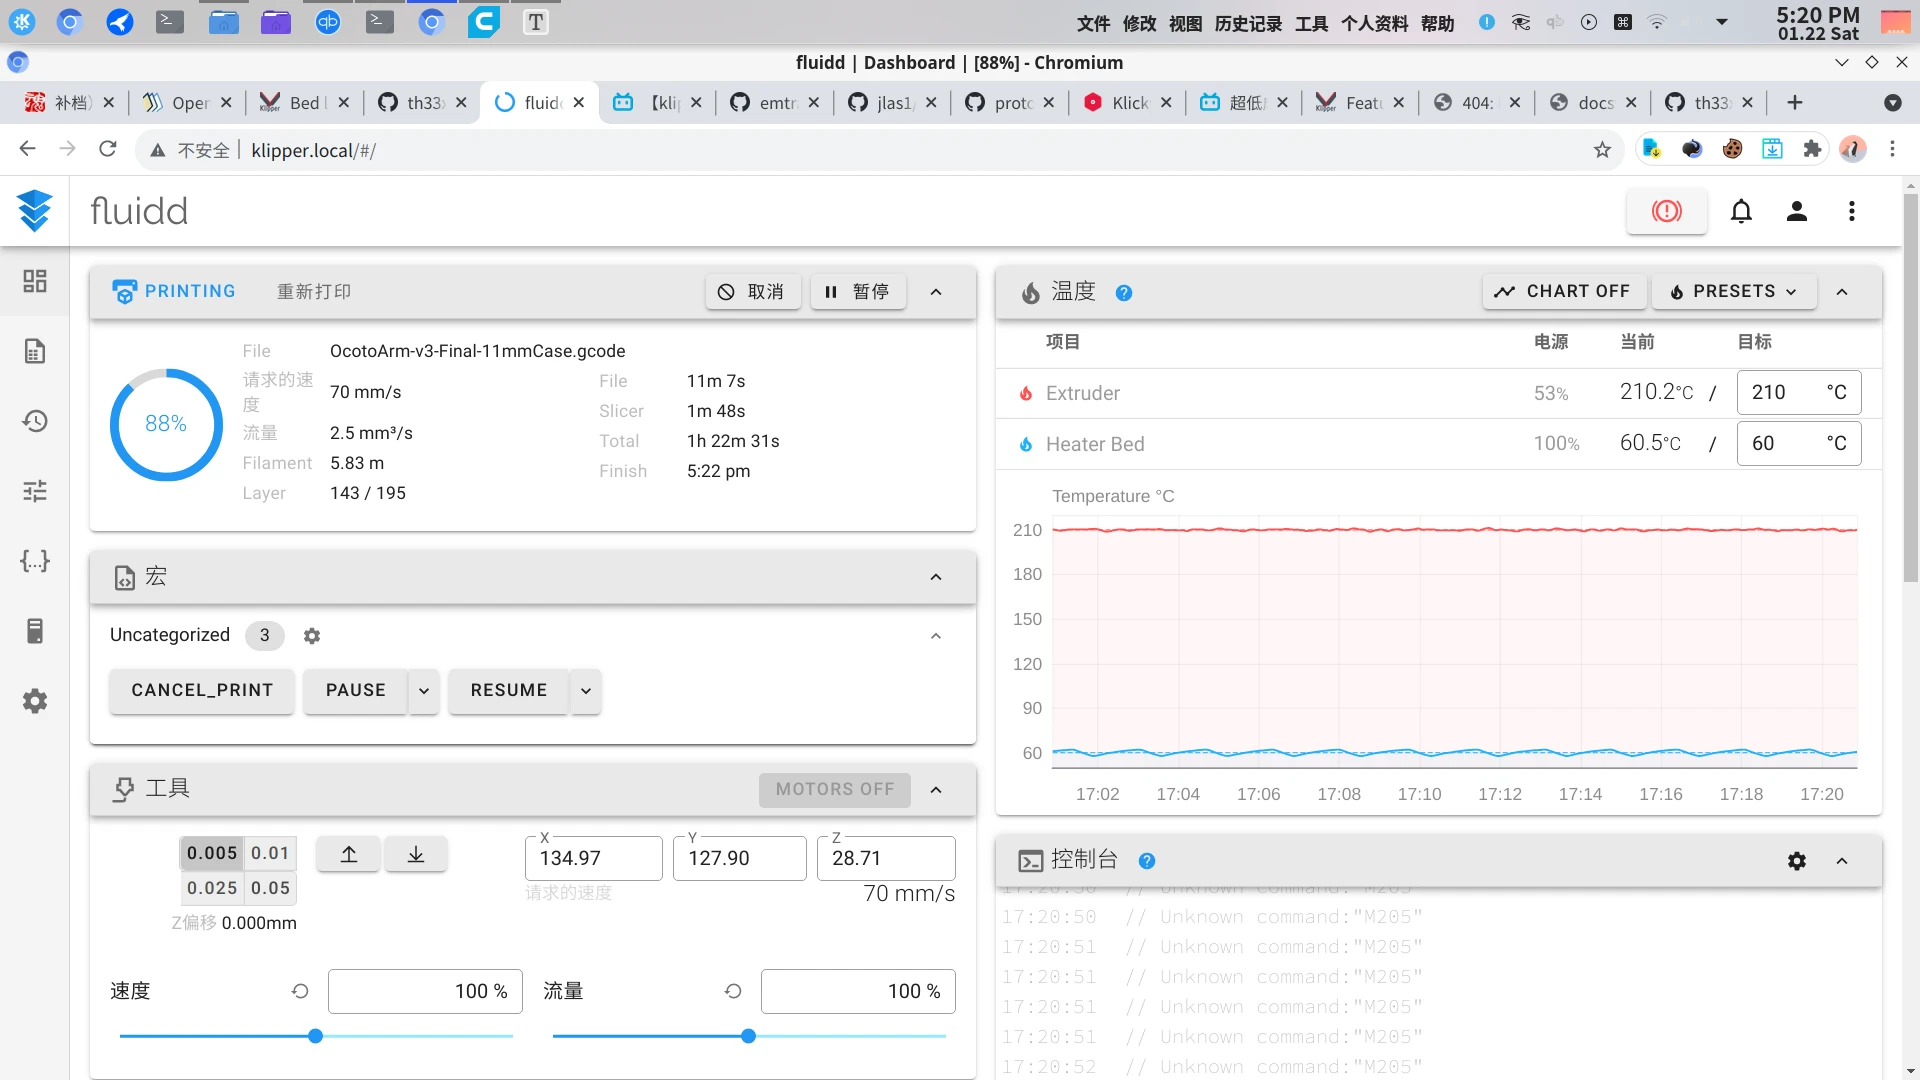Expand the PAUSE macro options arrow
This screenshot has width=1920, height=1080.
[424, 691]
